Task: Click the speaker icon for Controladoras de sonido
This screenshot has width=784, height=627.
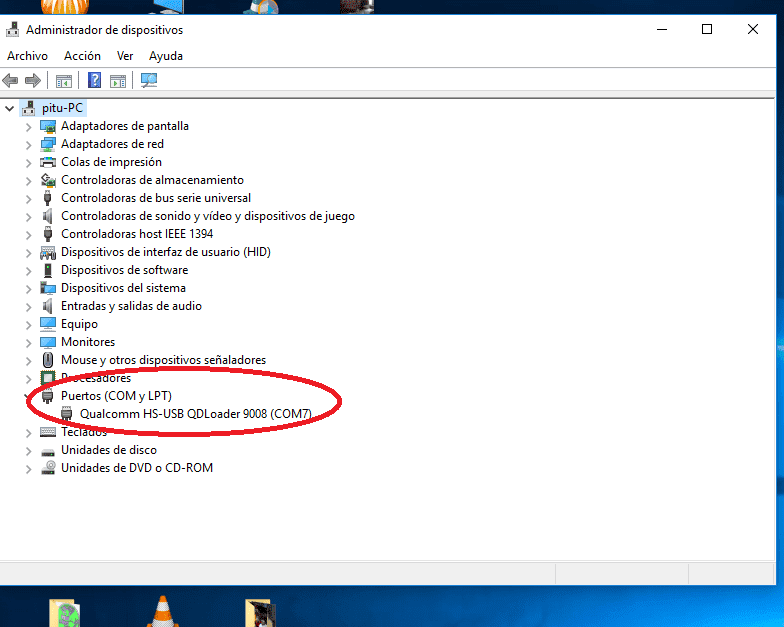Action: pos(48,216)
